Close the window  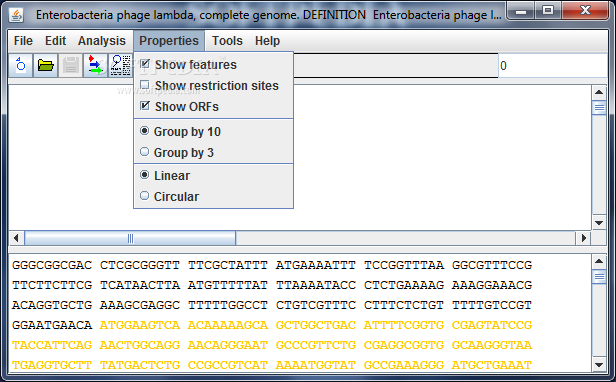pyautogui.click(x=585, y=11)
